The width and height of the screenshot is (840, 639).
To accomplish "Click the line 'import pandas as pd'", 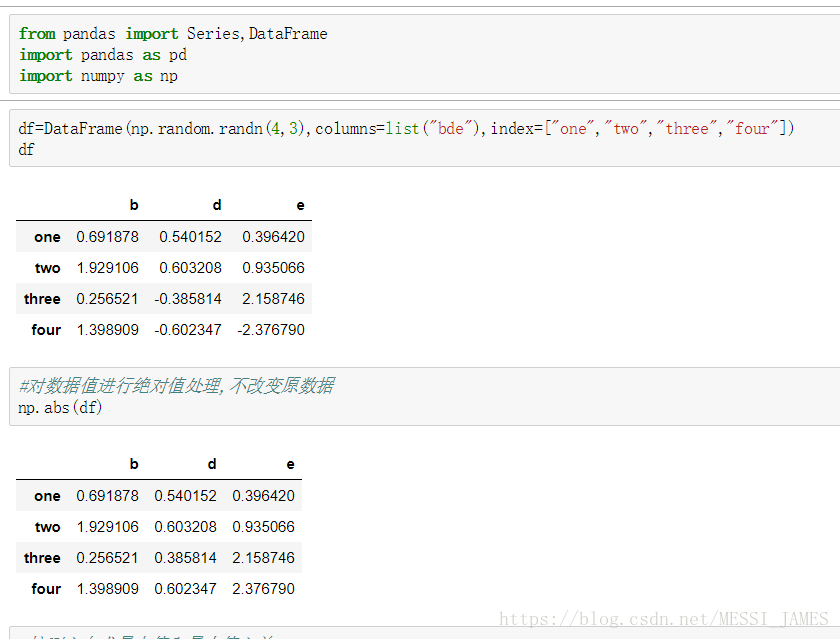I will [103, 55].
